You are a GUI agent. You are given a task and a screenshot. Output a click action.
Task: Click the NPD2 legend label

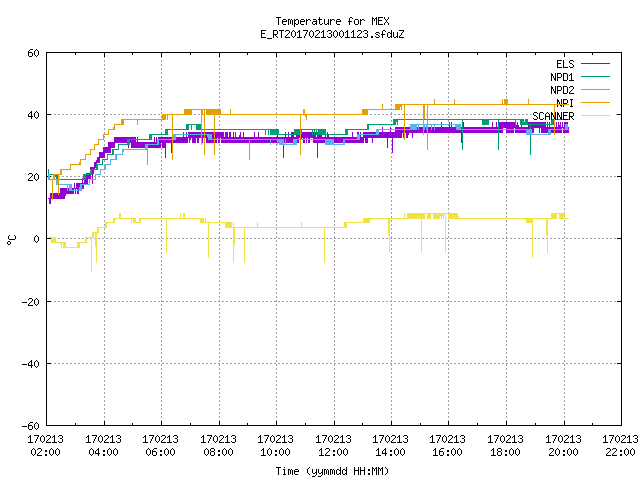click(562, 90)
